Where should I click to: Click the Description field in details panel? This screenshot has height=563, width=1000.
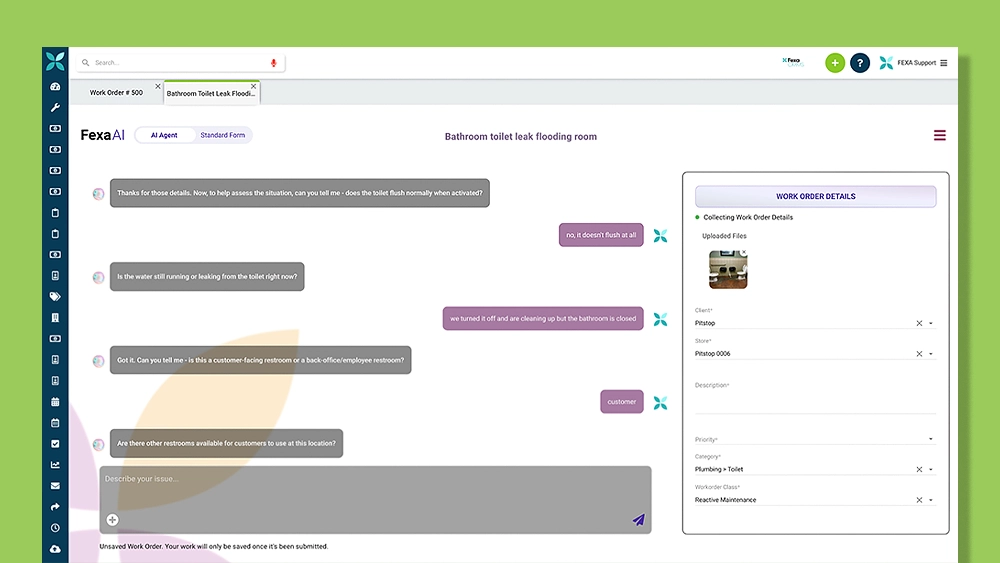815,402
